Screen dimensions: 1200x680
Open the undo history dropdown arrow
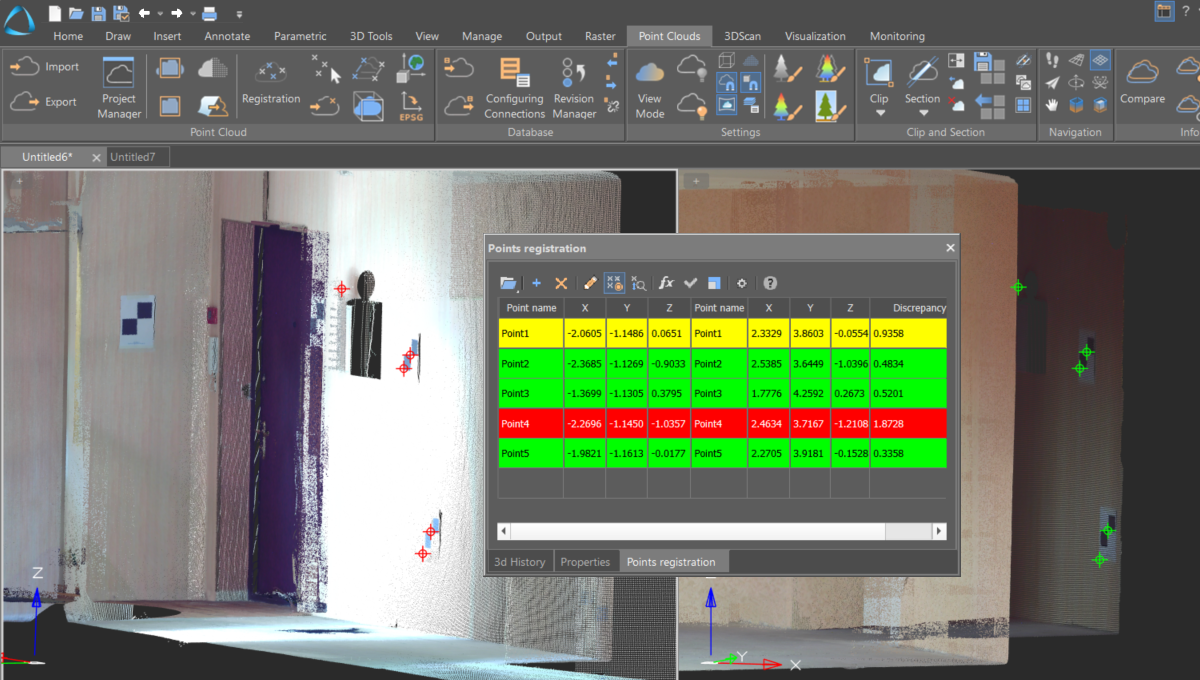[160, 14]
